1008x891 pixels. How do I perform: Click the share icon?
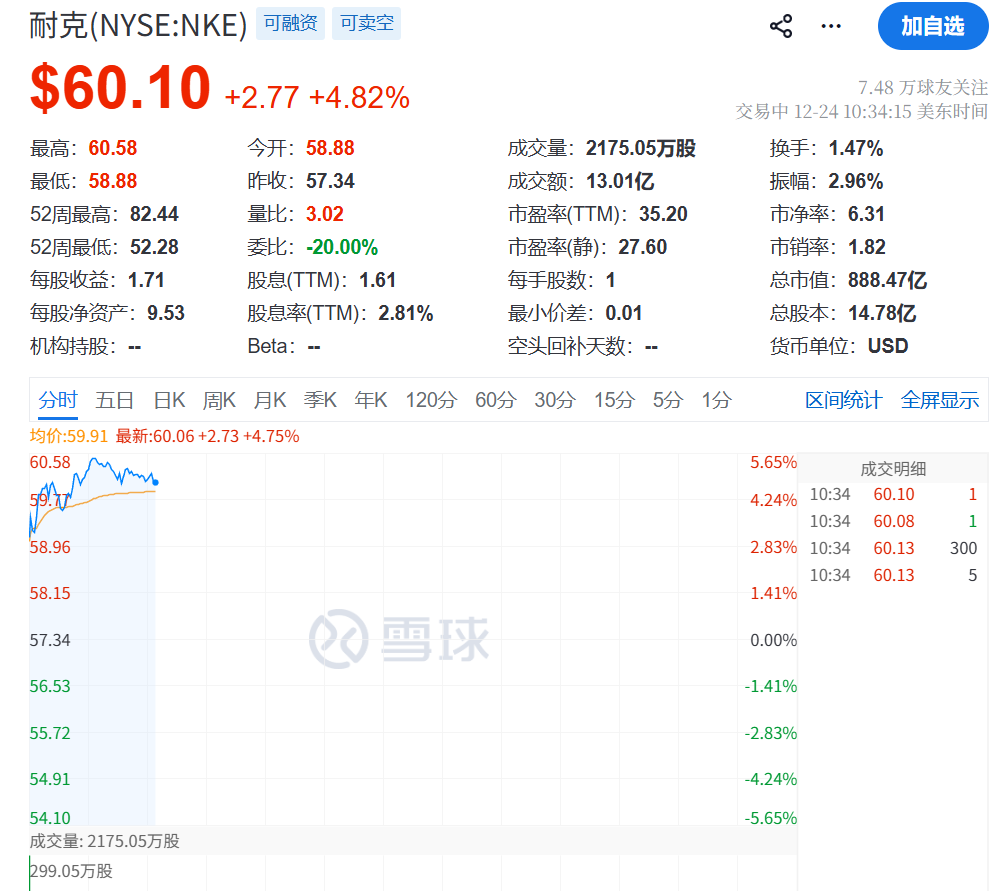point(780,26)
